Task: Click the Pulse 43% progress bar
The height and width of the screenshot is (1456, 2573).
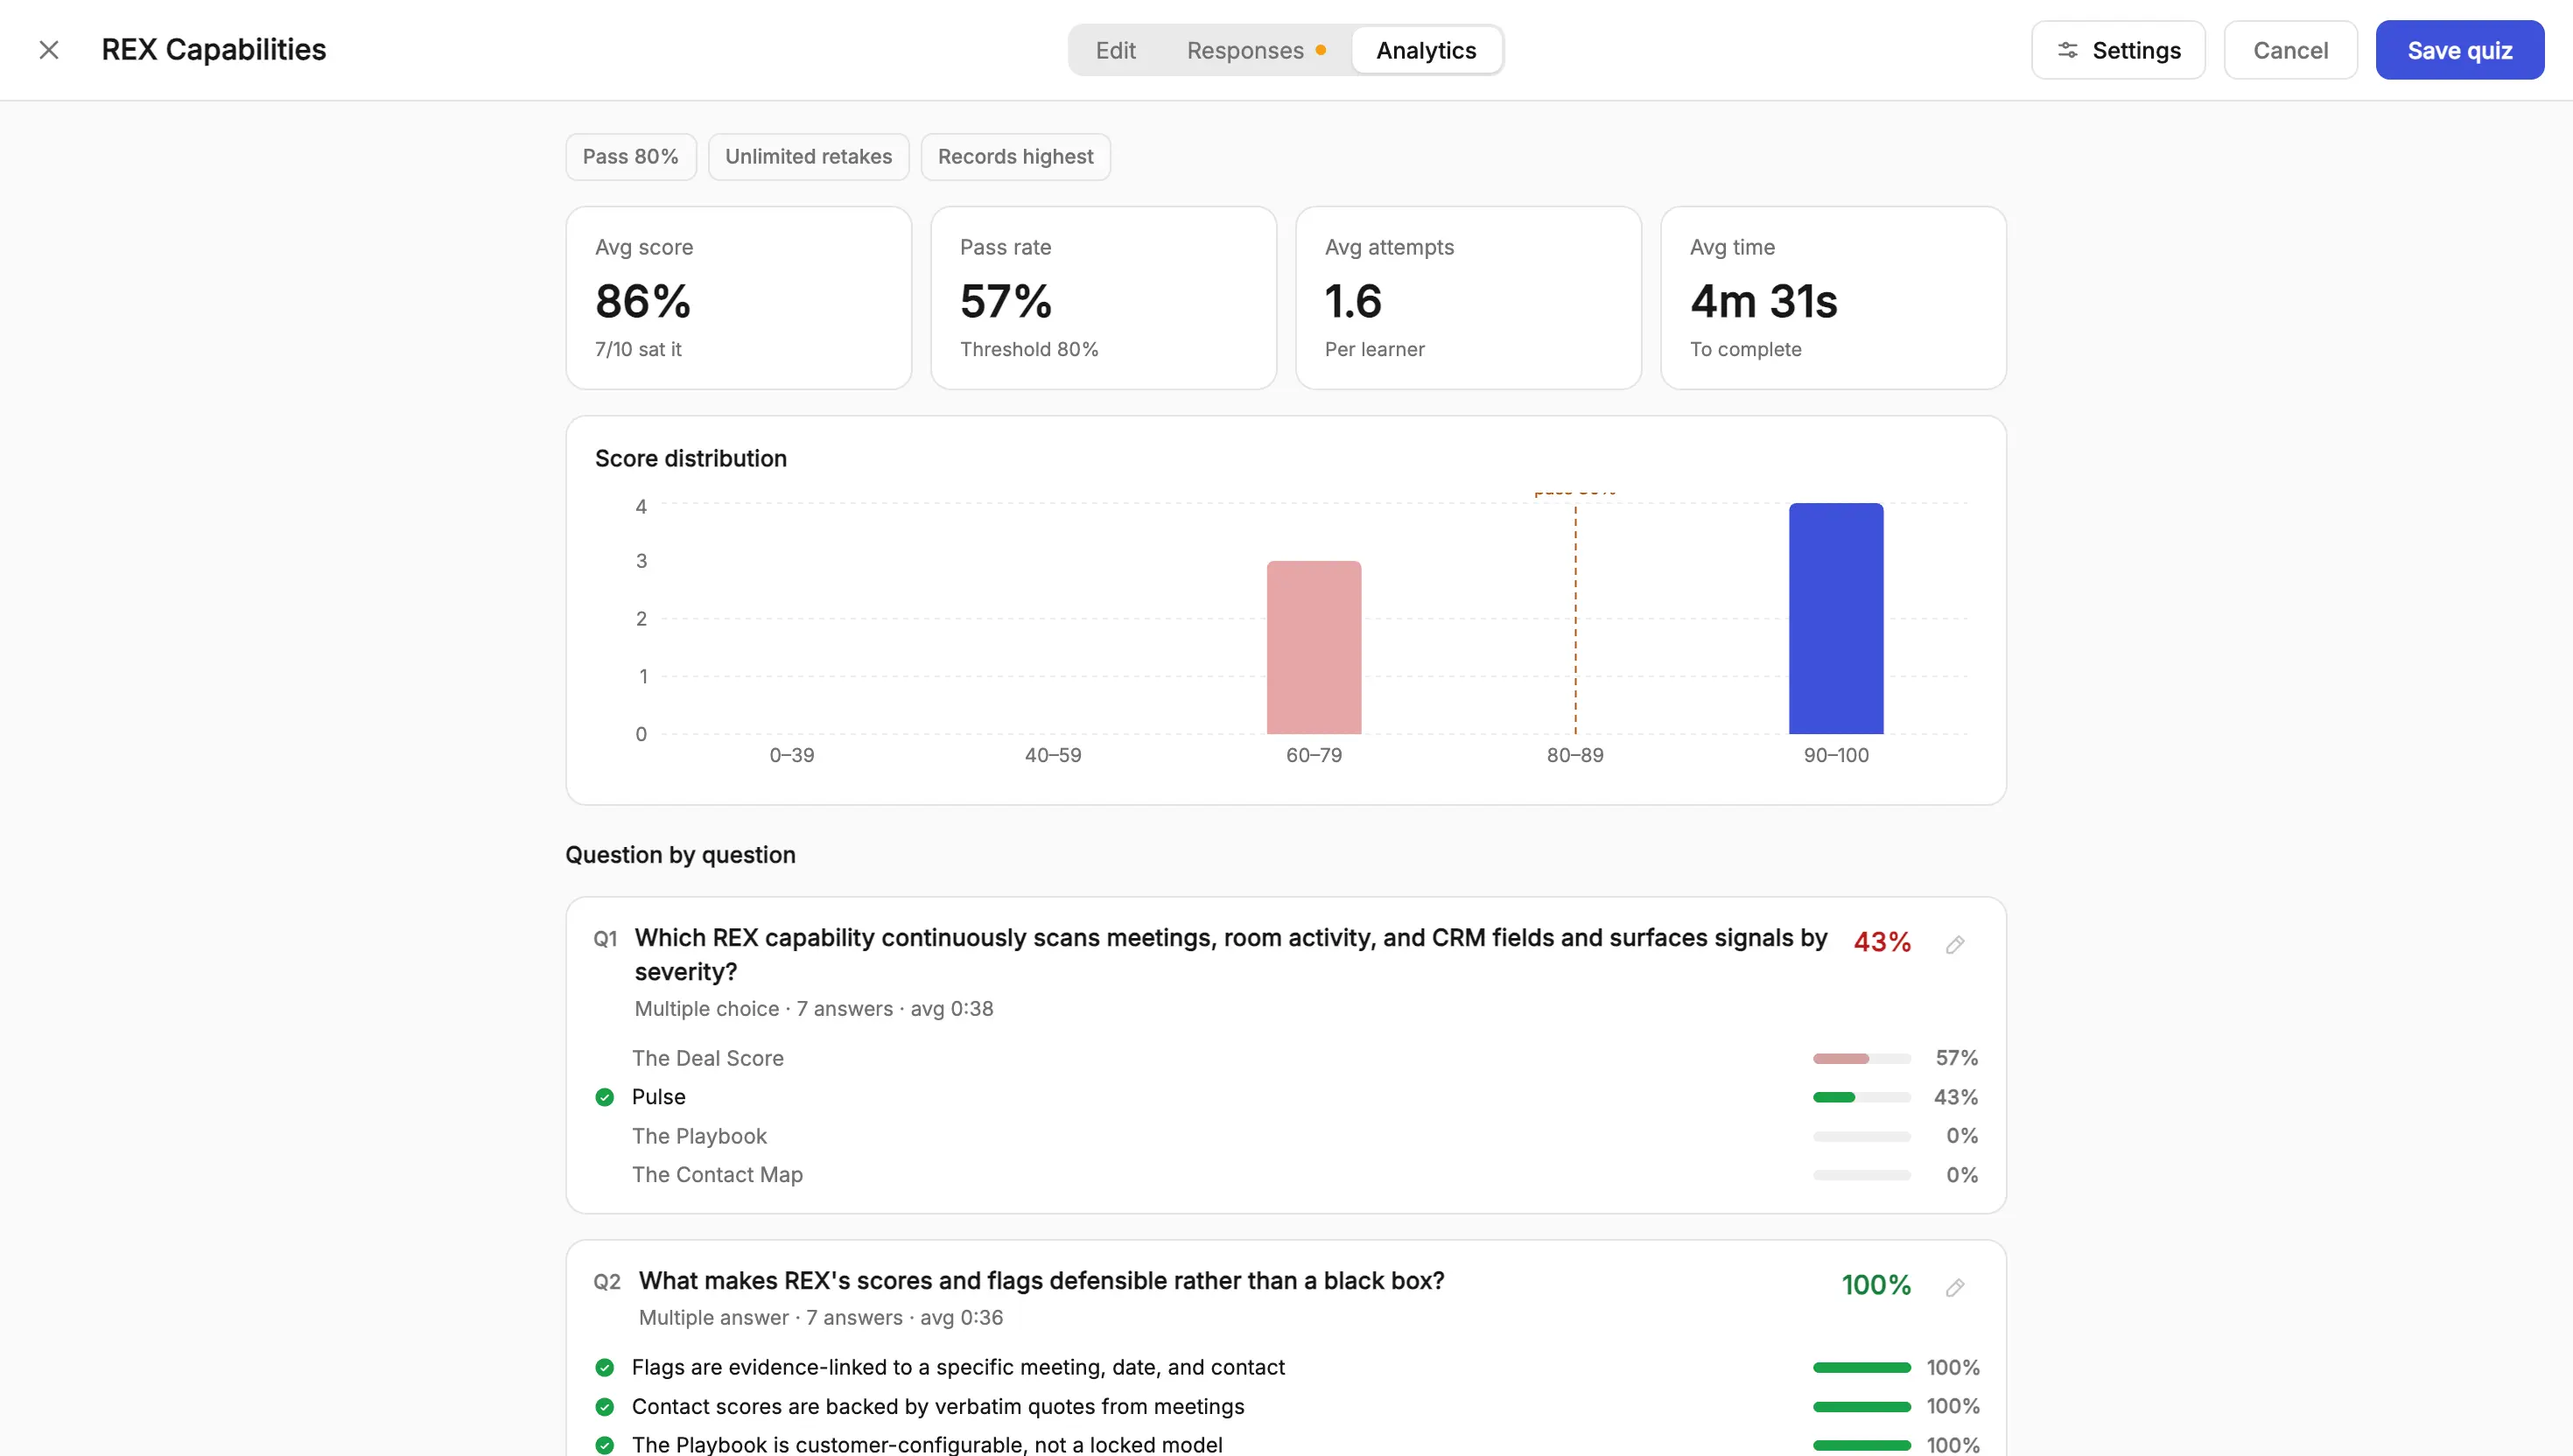Action: 1862,1097
